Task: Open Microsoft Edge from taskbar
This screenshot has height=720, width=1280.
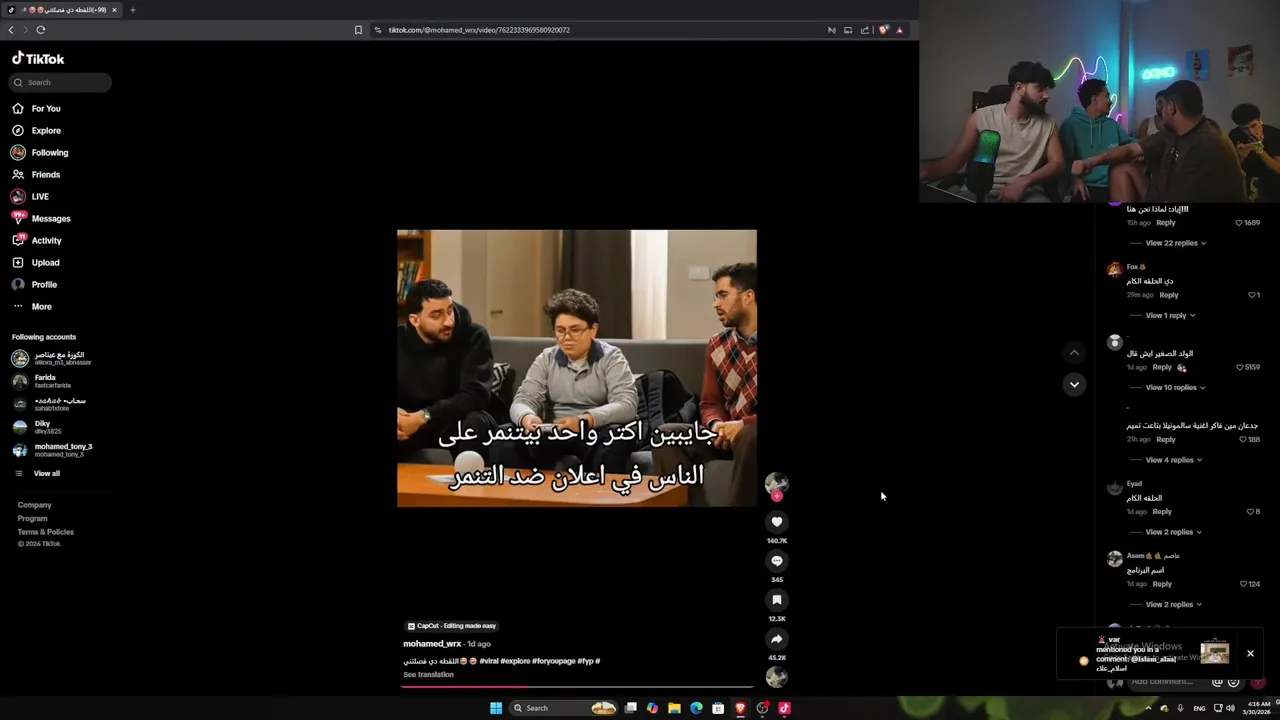Action: (696, 708)
